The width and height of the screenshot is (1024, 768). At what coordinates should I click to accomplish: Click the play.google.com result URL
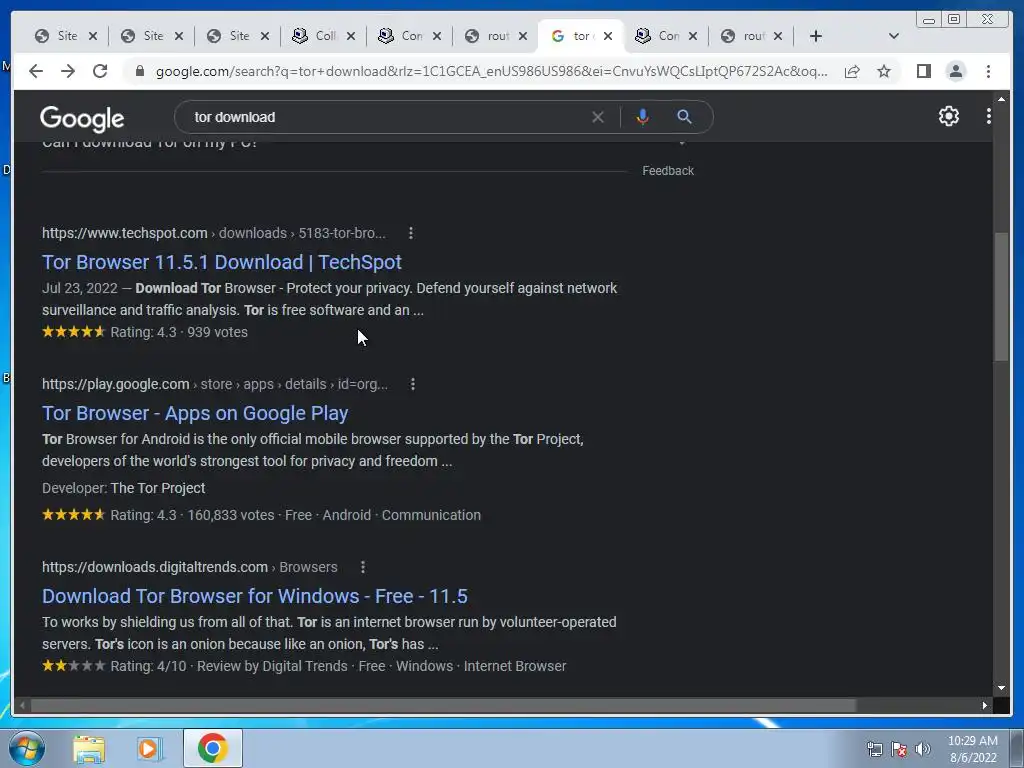pyautogui.click(x=215, y=384)
